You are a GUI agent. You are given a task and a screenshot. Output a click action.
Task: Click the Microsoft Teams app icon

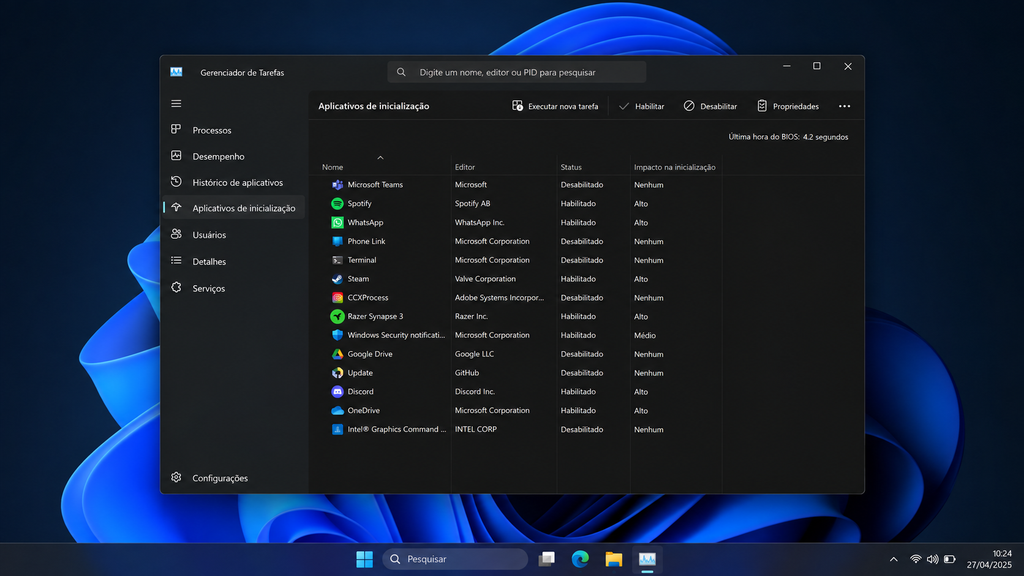(337, 185)
